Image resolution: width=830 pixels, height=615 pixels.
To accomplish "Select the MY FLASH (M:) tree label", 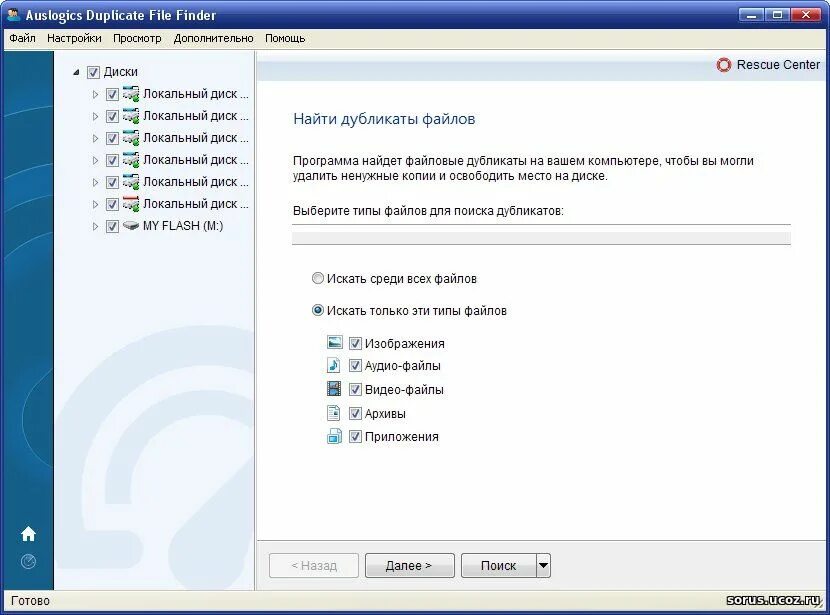I will click(183, 226).
